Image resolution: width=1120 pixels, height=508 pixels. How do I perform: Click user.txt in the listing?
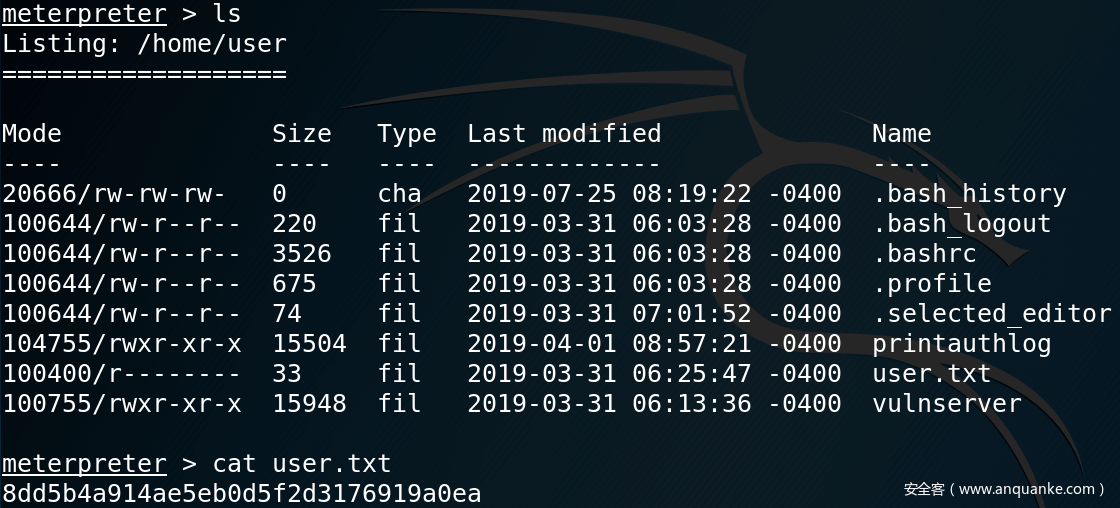931,374
